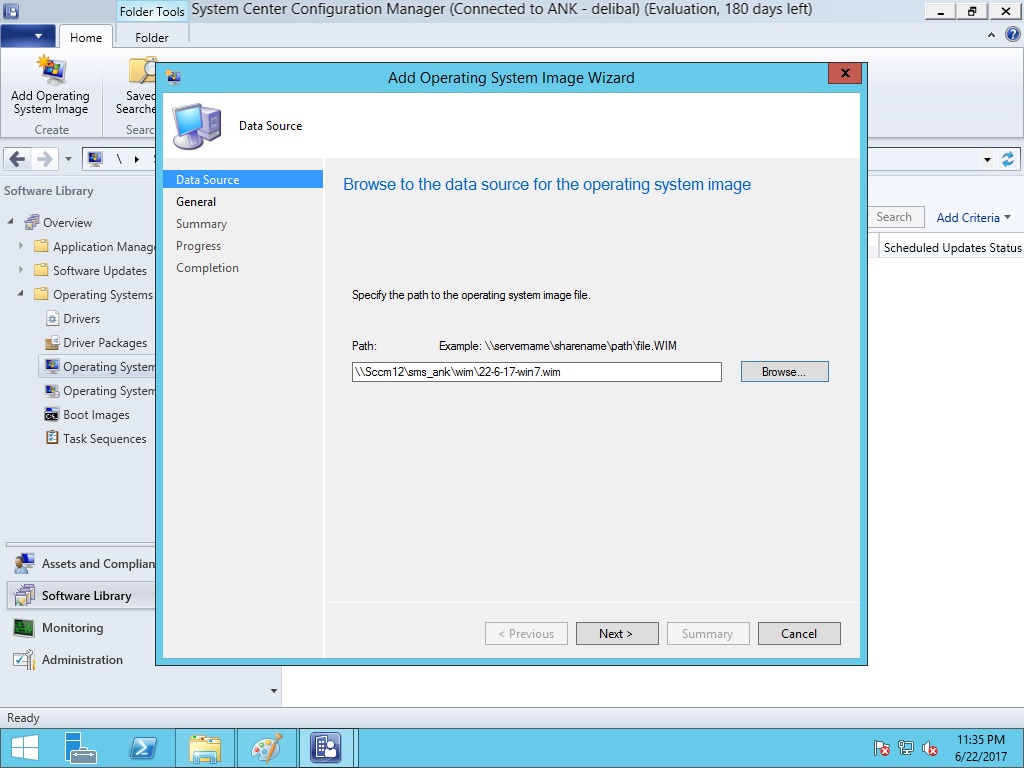The image size is (1024, 768).
Task: Click the image file path field
Action: [x=536, y=372]
